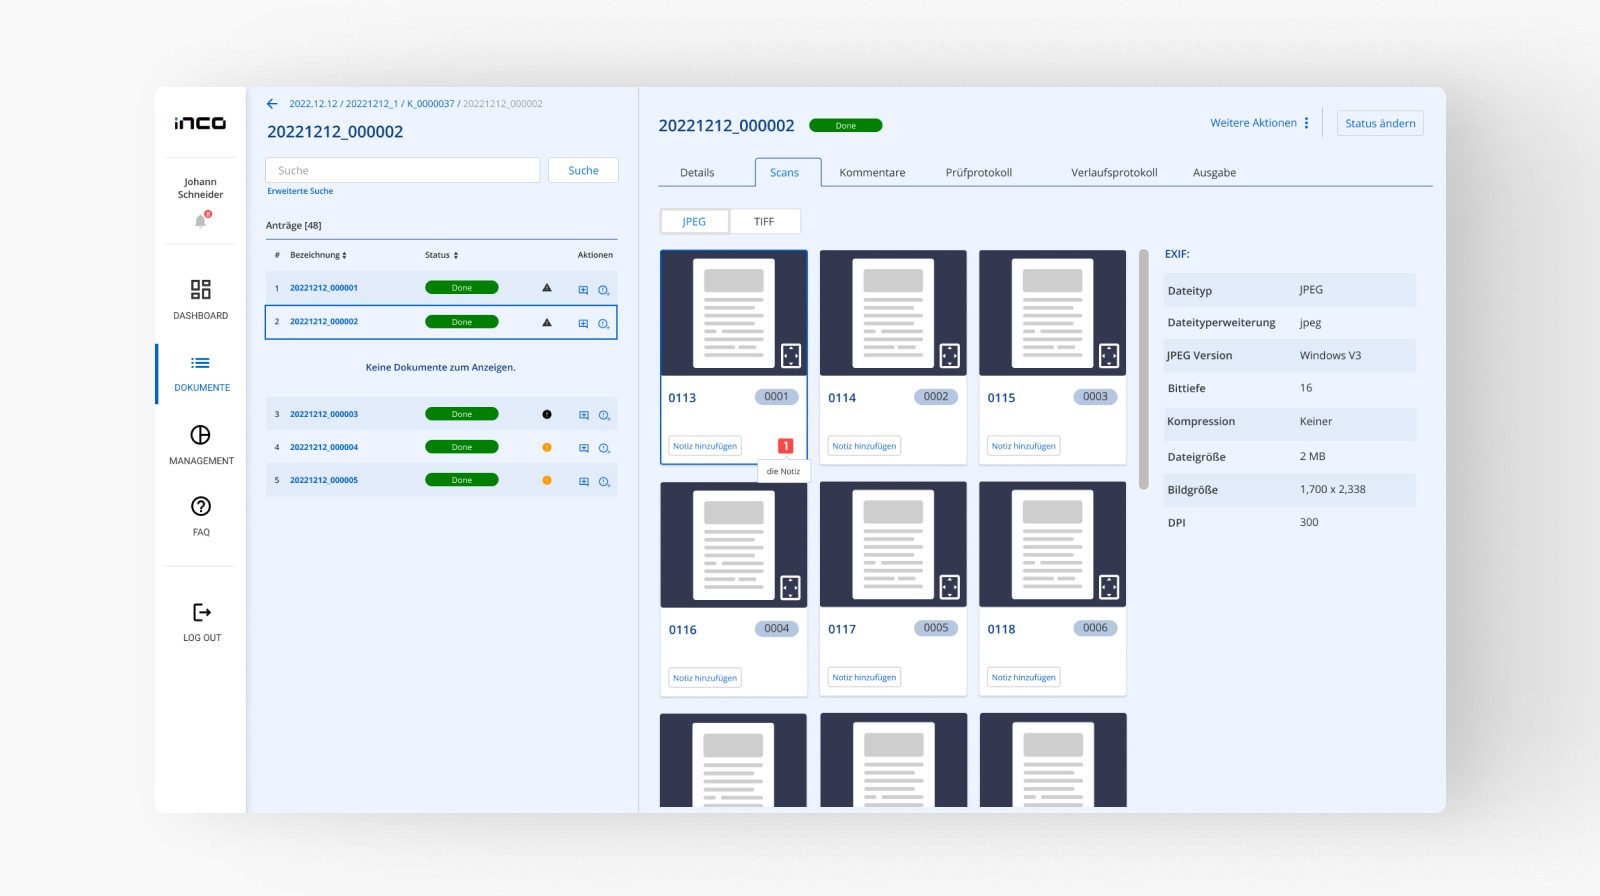The width and height of the screenshot is (1600, 896).
Task: Open the FAQ help section
Action: pyautogui.click(x=201, y=507)
